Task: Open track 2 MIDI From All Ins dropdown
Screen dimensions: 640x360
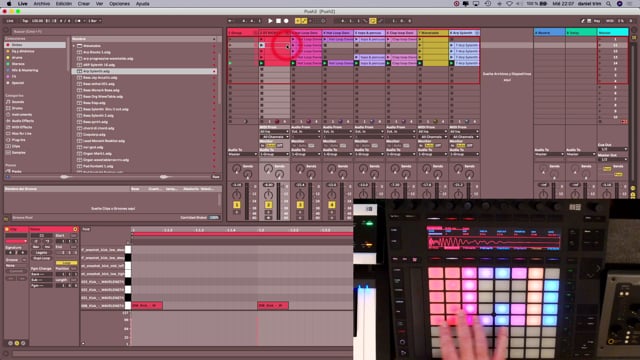Action: coord(274,132)
